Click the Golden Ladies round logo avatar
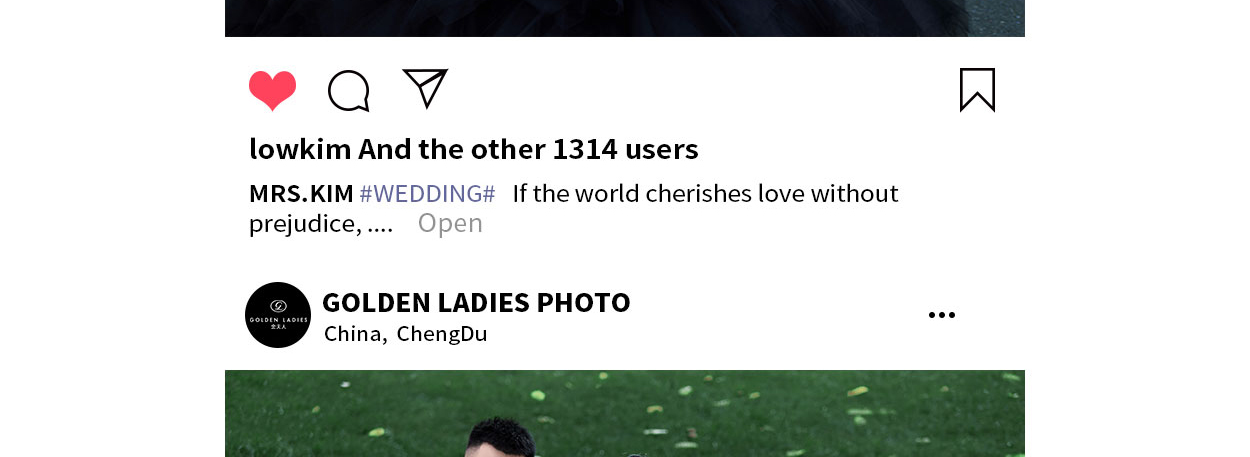The width and height of the screenshot is (1250, 457). tap(278, 315)
